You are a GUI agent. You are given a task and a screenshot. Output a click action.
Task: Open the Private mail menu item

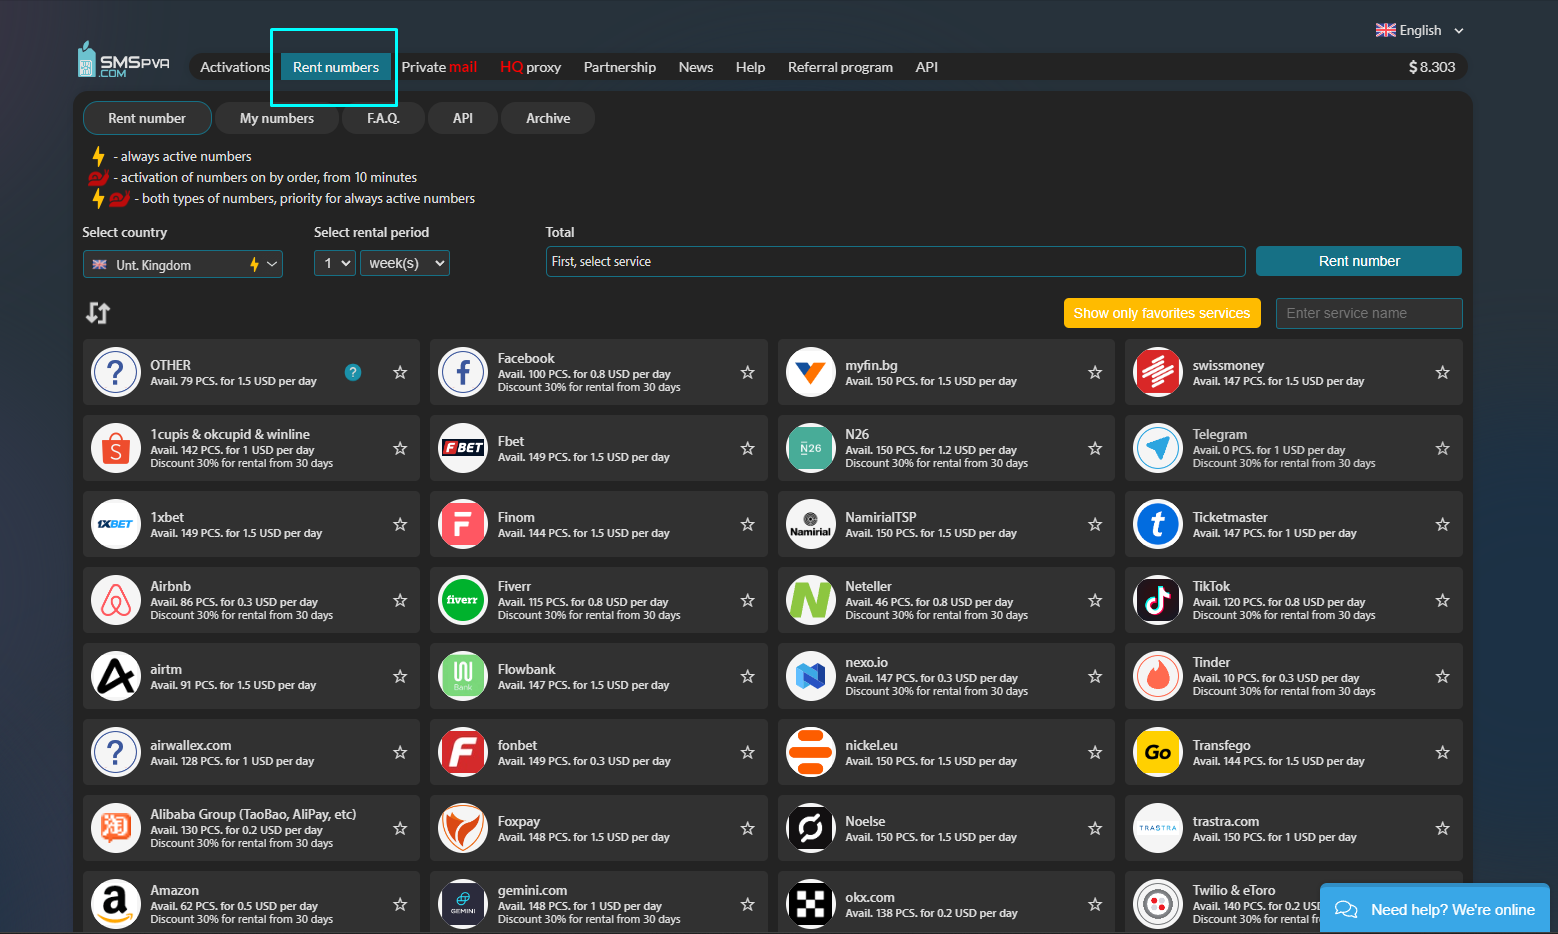pos(439,67)
